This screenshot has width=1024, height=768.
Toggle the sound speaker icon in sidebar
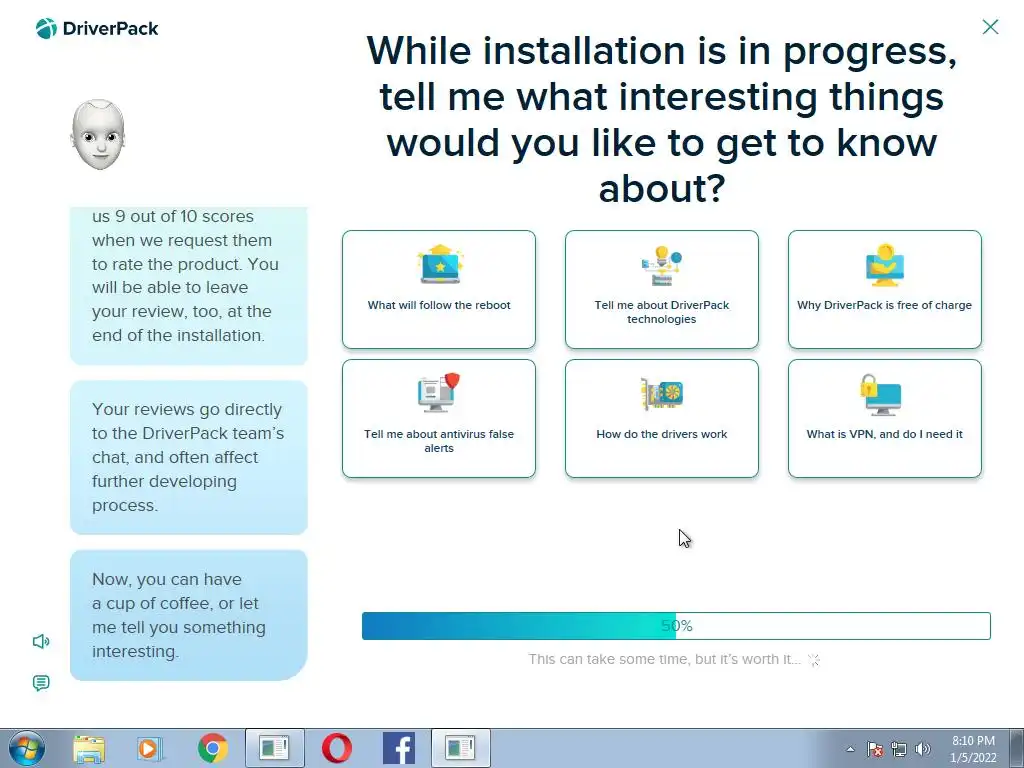pyautogui.click(x=41, y=641)
